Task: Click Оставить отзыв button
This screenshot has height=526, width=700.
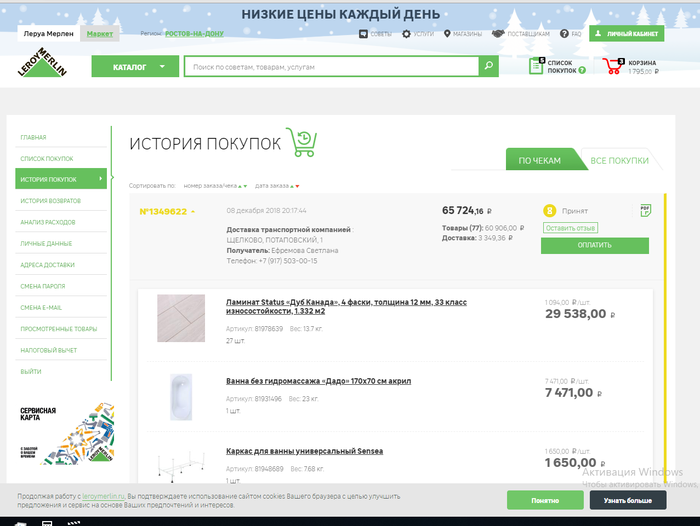Action: (x=570, y=228)
